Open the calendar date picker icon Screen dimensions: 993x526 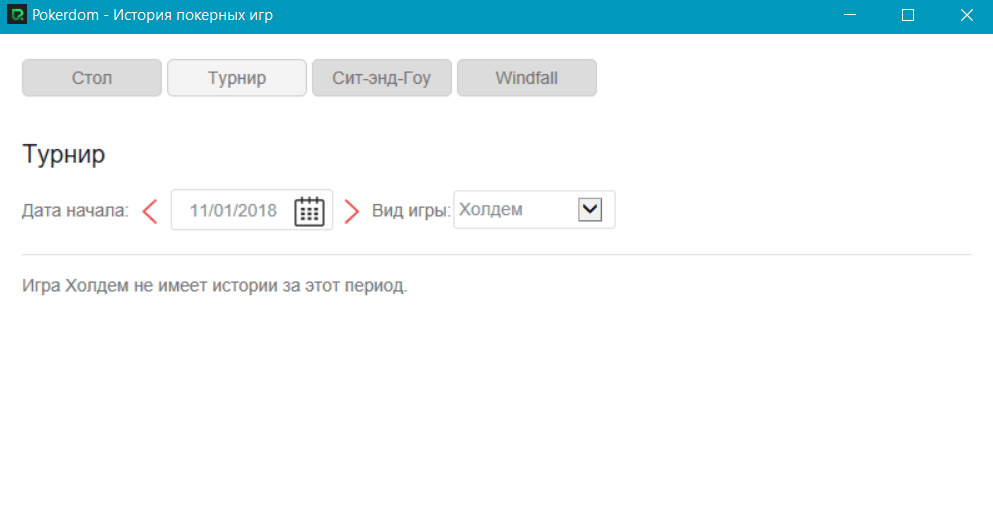309,211
